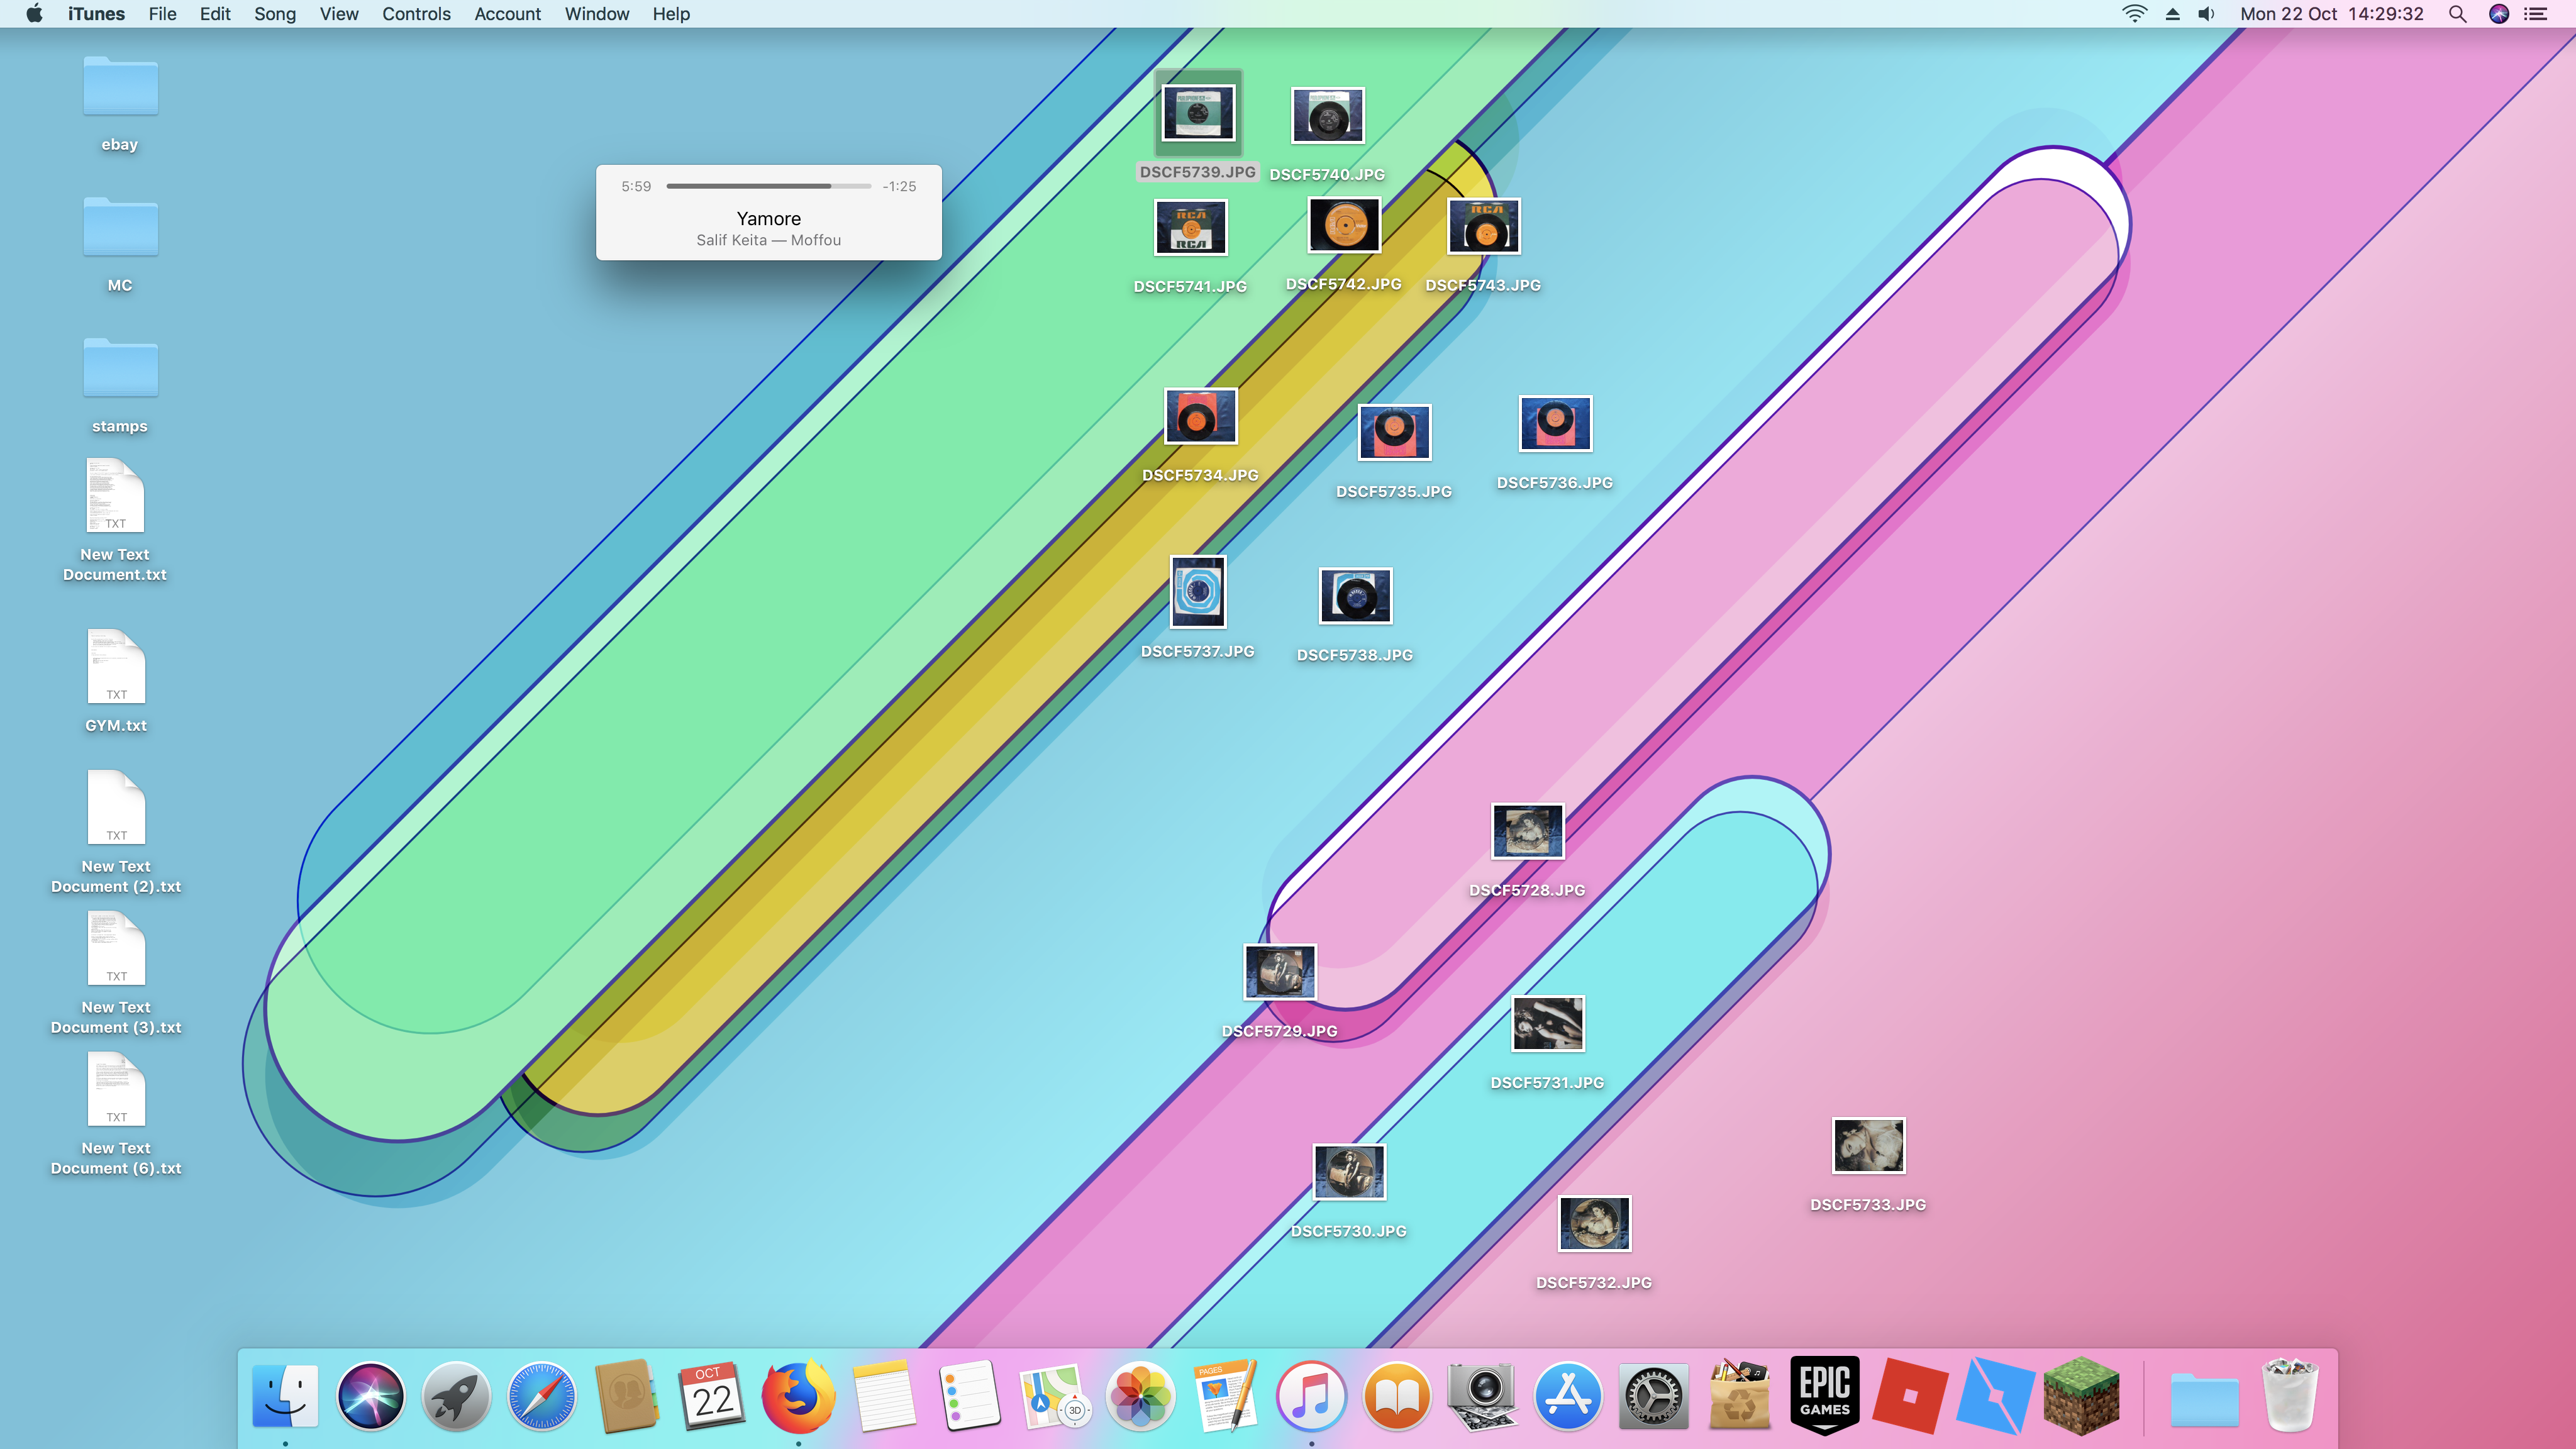
Task: Click the Spotlight search magnifier
Action: tap(2457, 14)
